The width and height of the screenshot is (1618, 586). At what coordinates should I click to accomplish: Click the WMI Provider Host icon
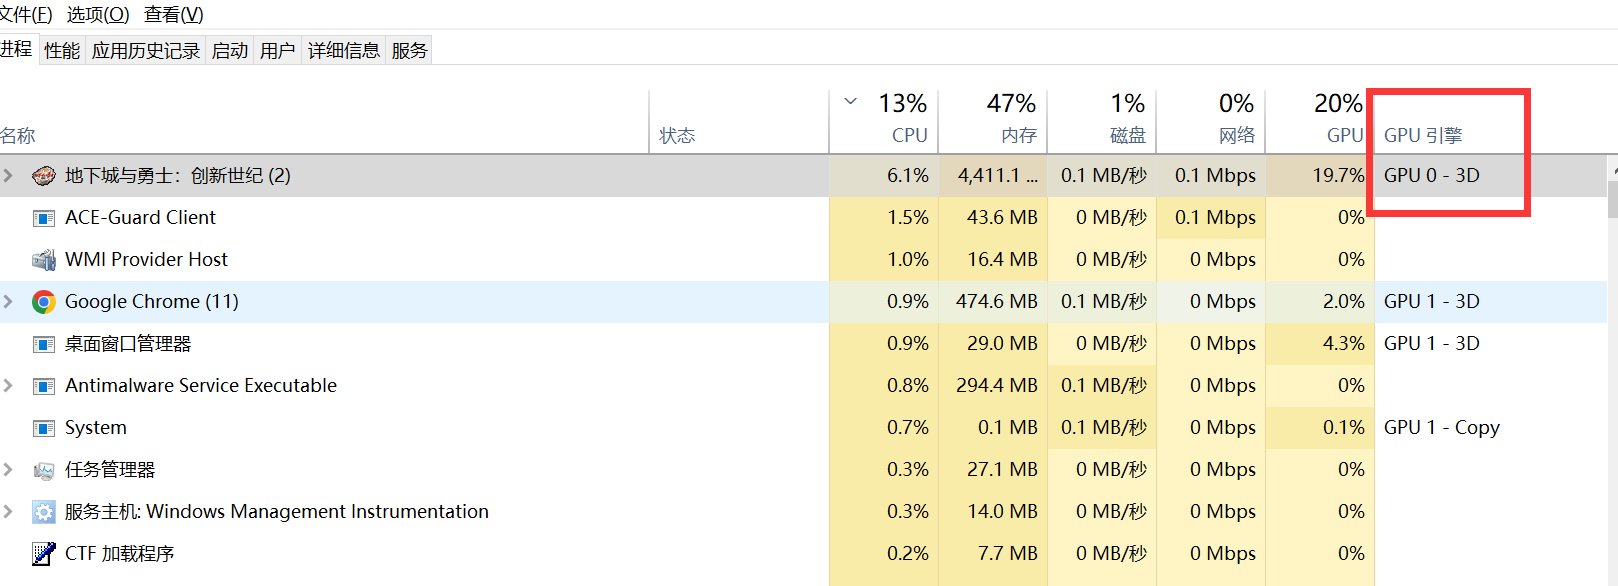click(x=43, y=260)
